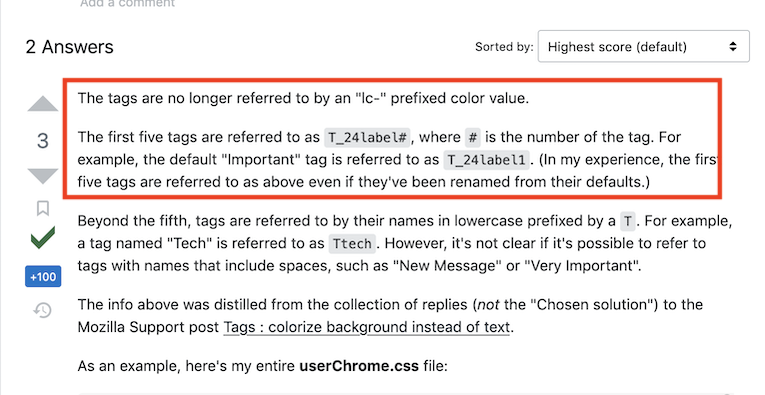The height and width of the screenshot is (395, 765).
Task: Click the Add a comment link
Action: (127, 3)
